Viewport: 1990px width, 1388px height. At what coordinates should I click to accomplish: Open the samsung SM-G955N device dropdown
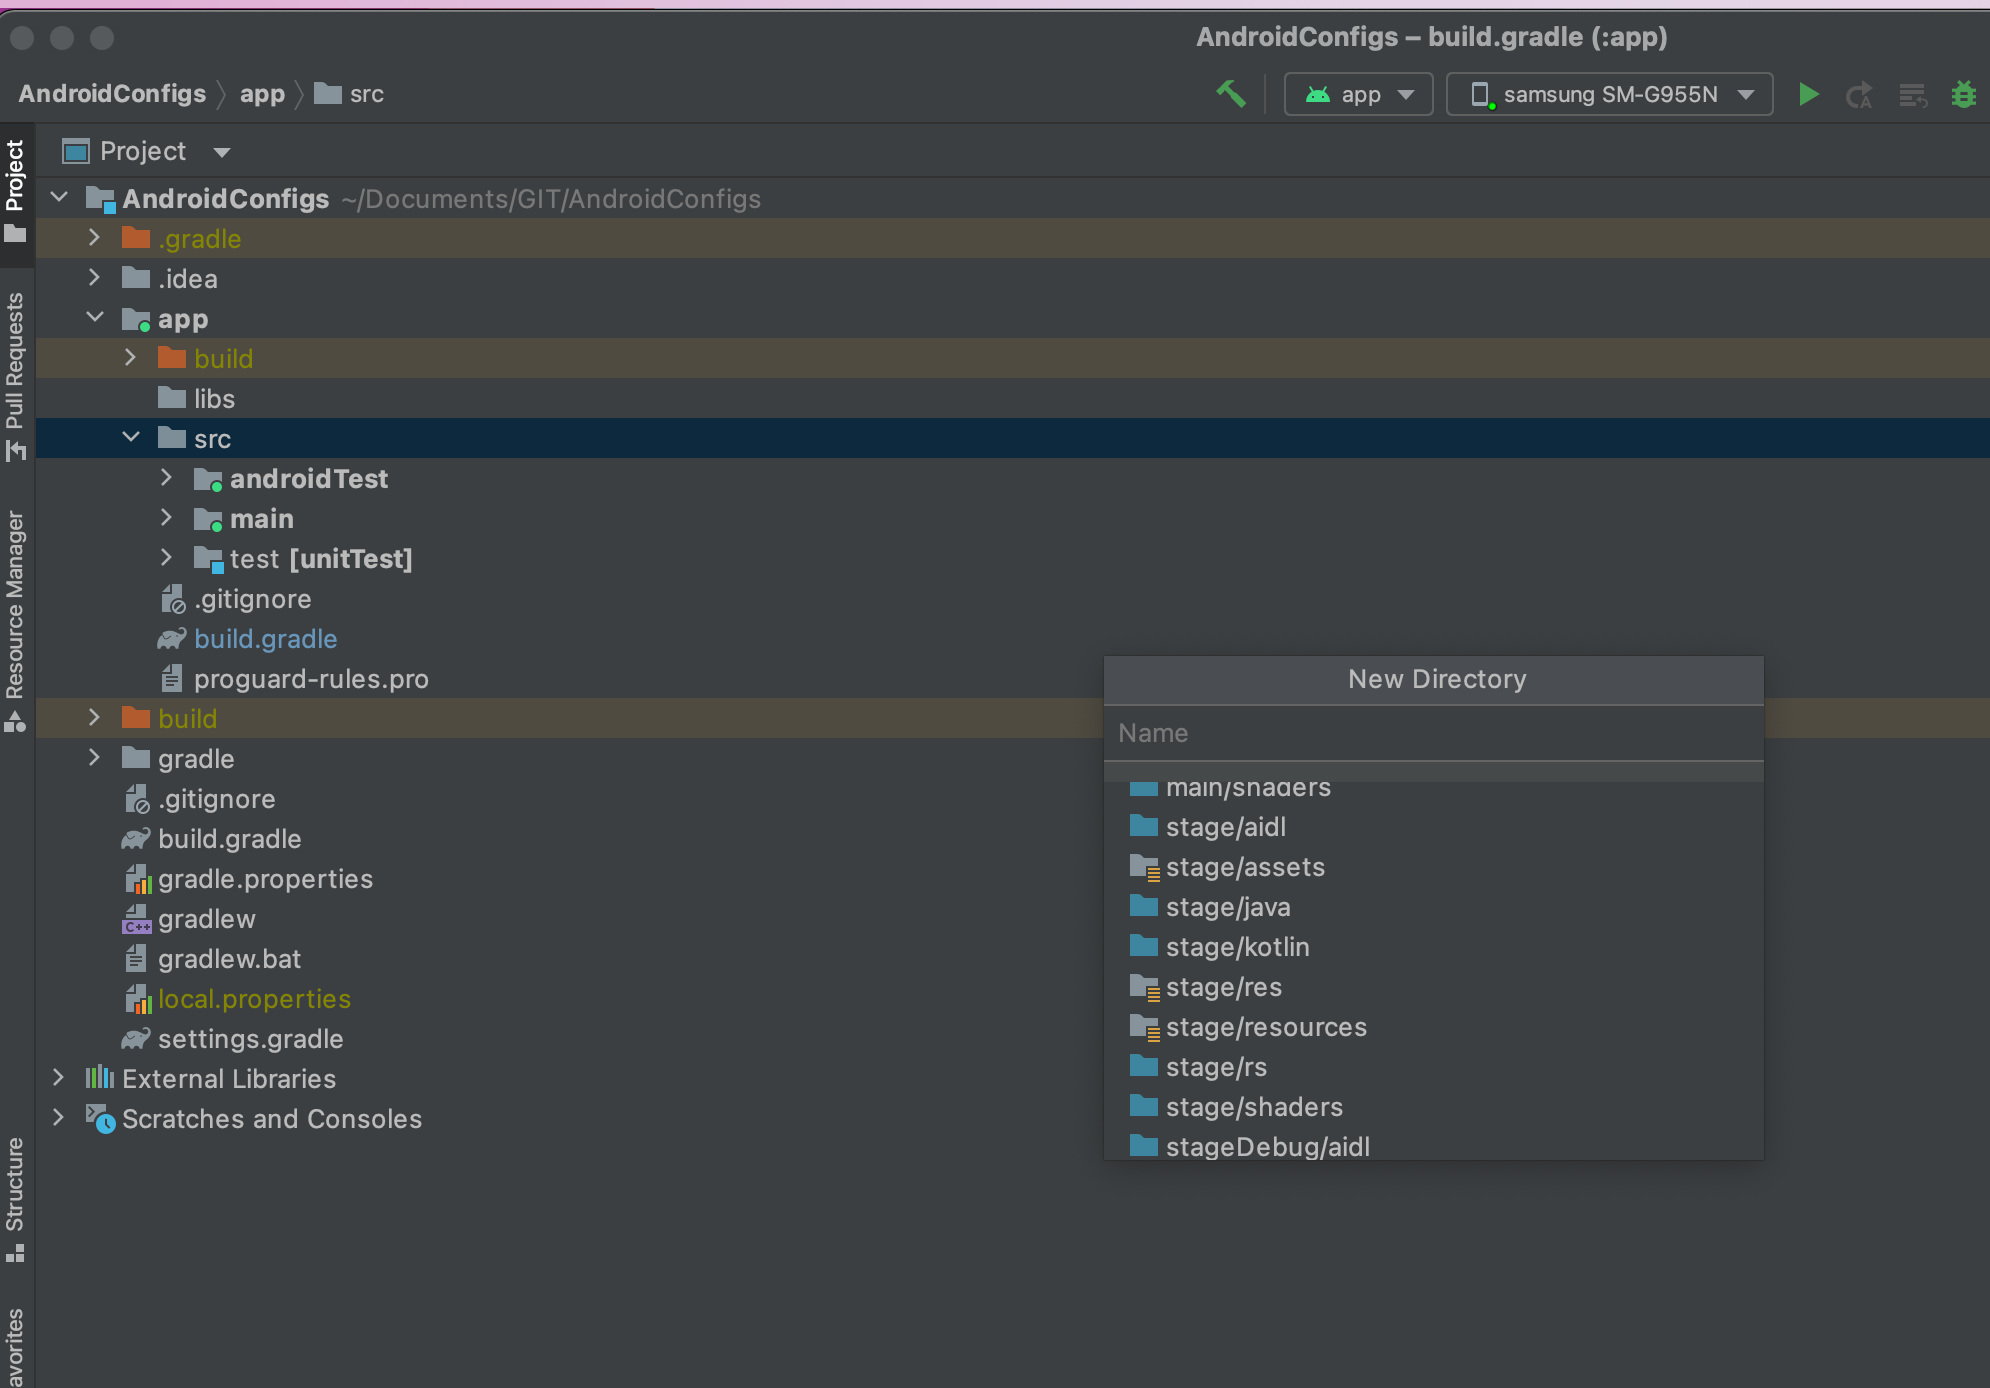point(1610,94)
